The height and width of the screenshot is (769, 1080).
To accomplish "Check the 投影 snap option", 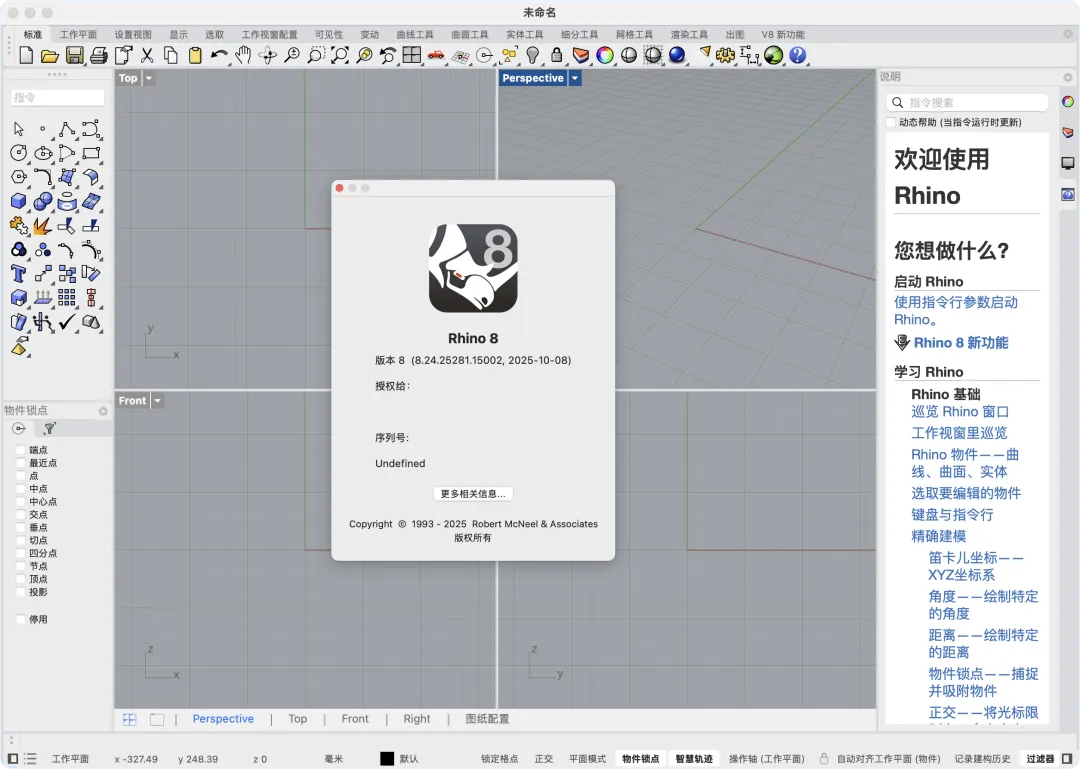I will point(21,592).
